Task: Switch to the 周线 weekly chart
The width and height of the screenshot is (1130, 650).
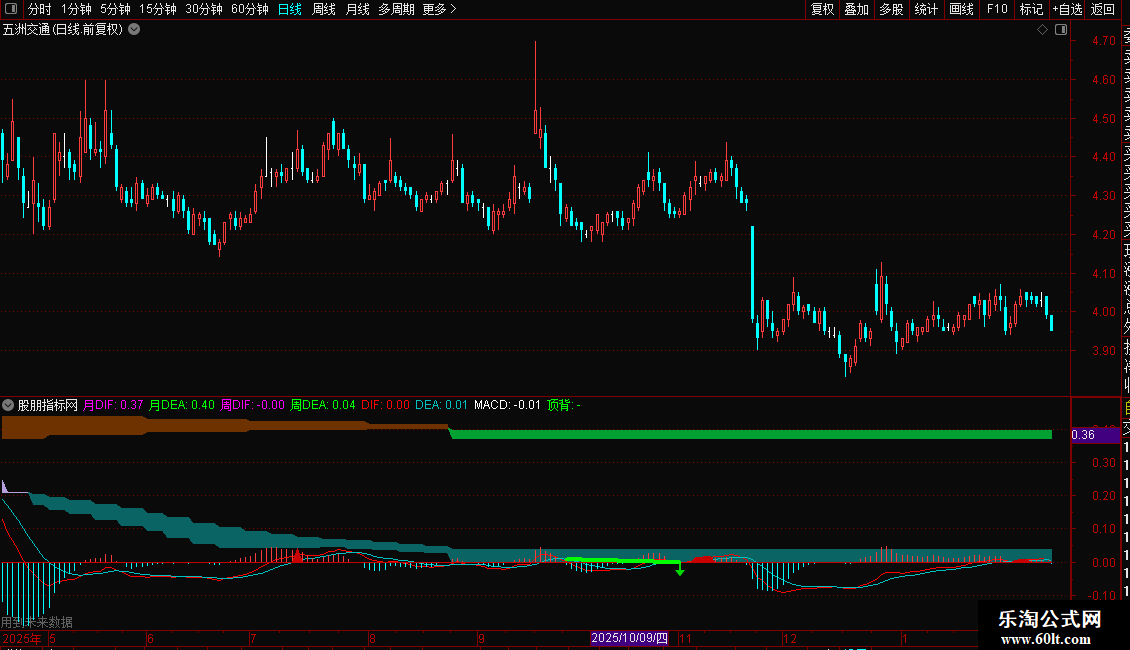Action: point(324,9)
